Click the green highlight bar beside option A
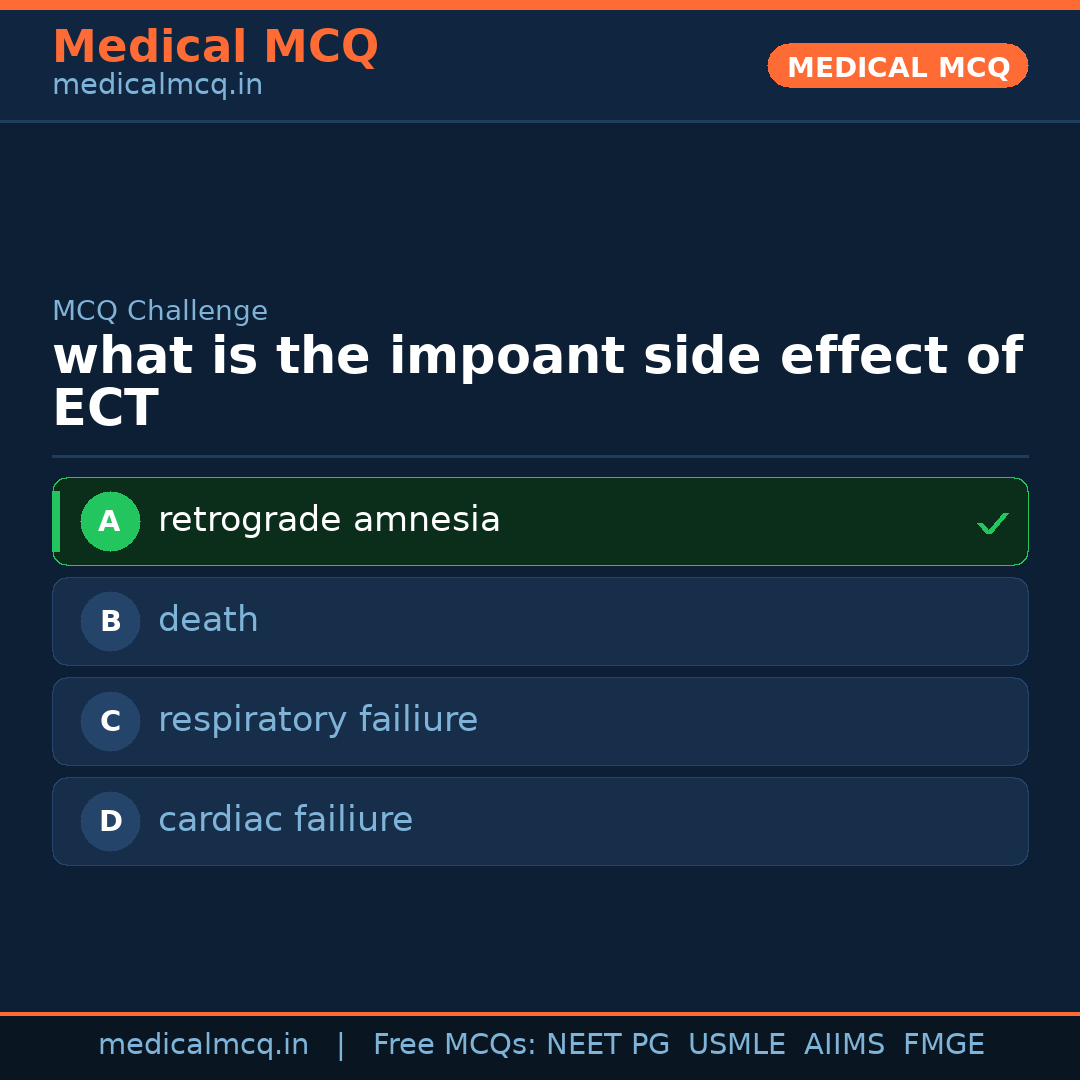 (x=56, y=521)
